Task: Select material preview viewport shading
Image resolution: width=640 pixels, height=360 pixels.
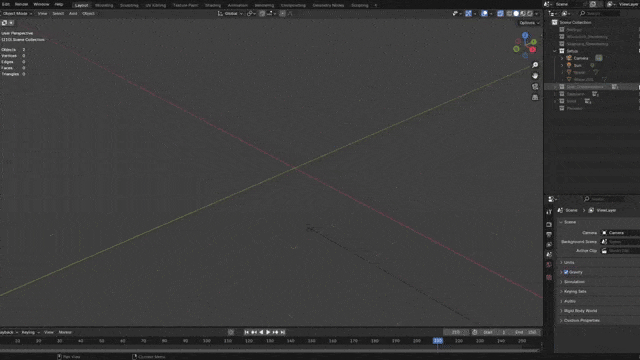Action: point(523,13)
